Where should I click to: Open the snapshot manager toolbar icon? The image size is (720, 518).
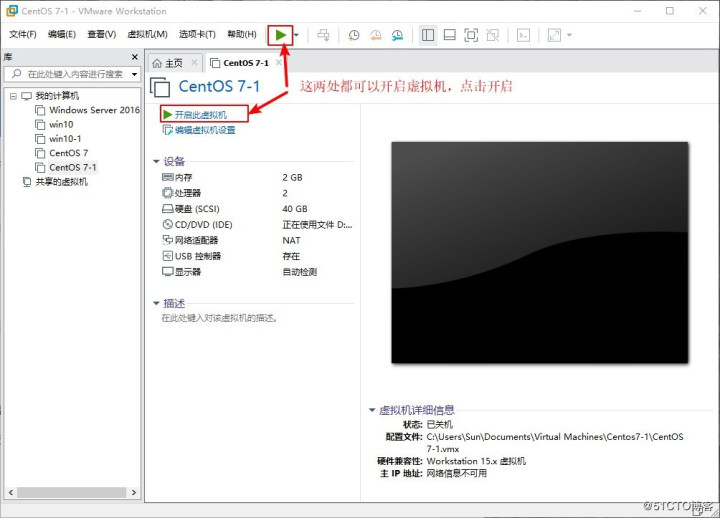tap(397, 35)
